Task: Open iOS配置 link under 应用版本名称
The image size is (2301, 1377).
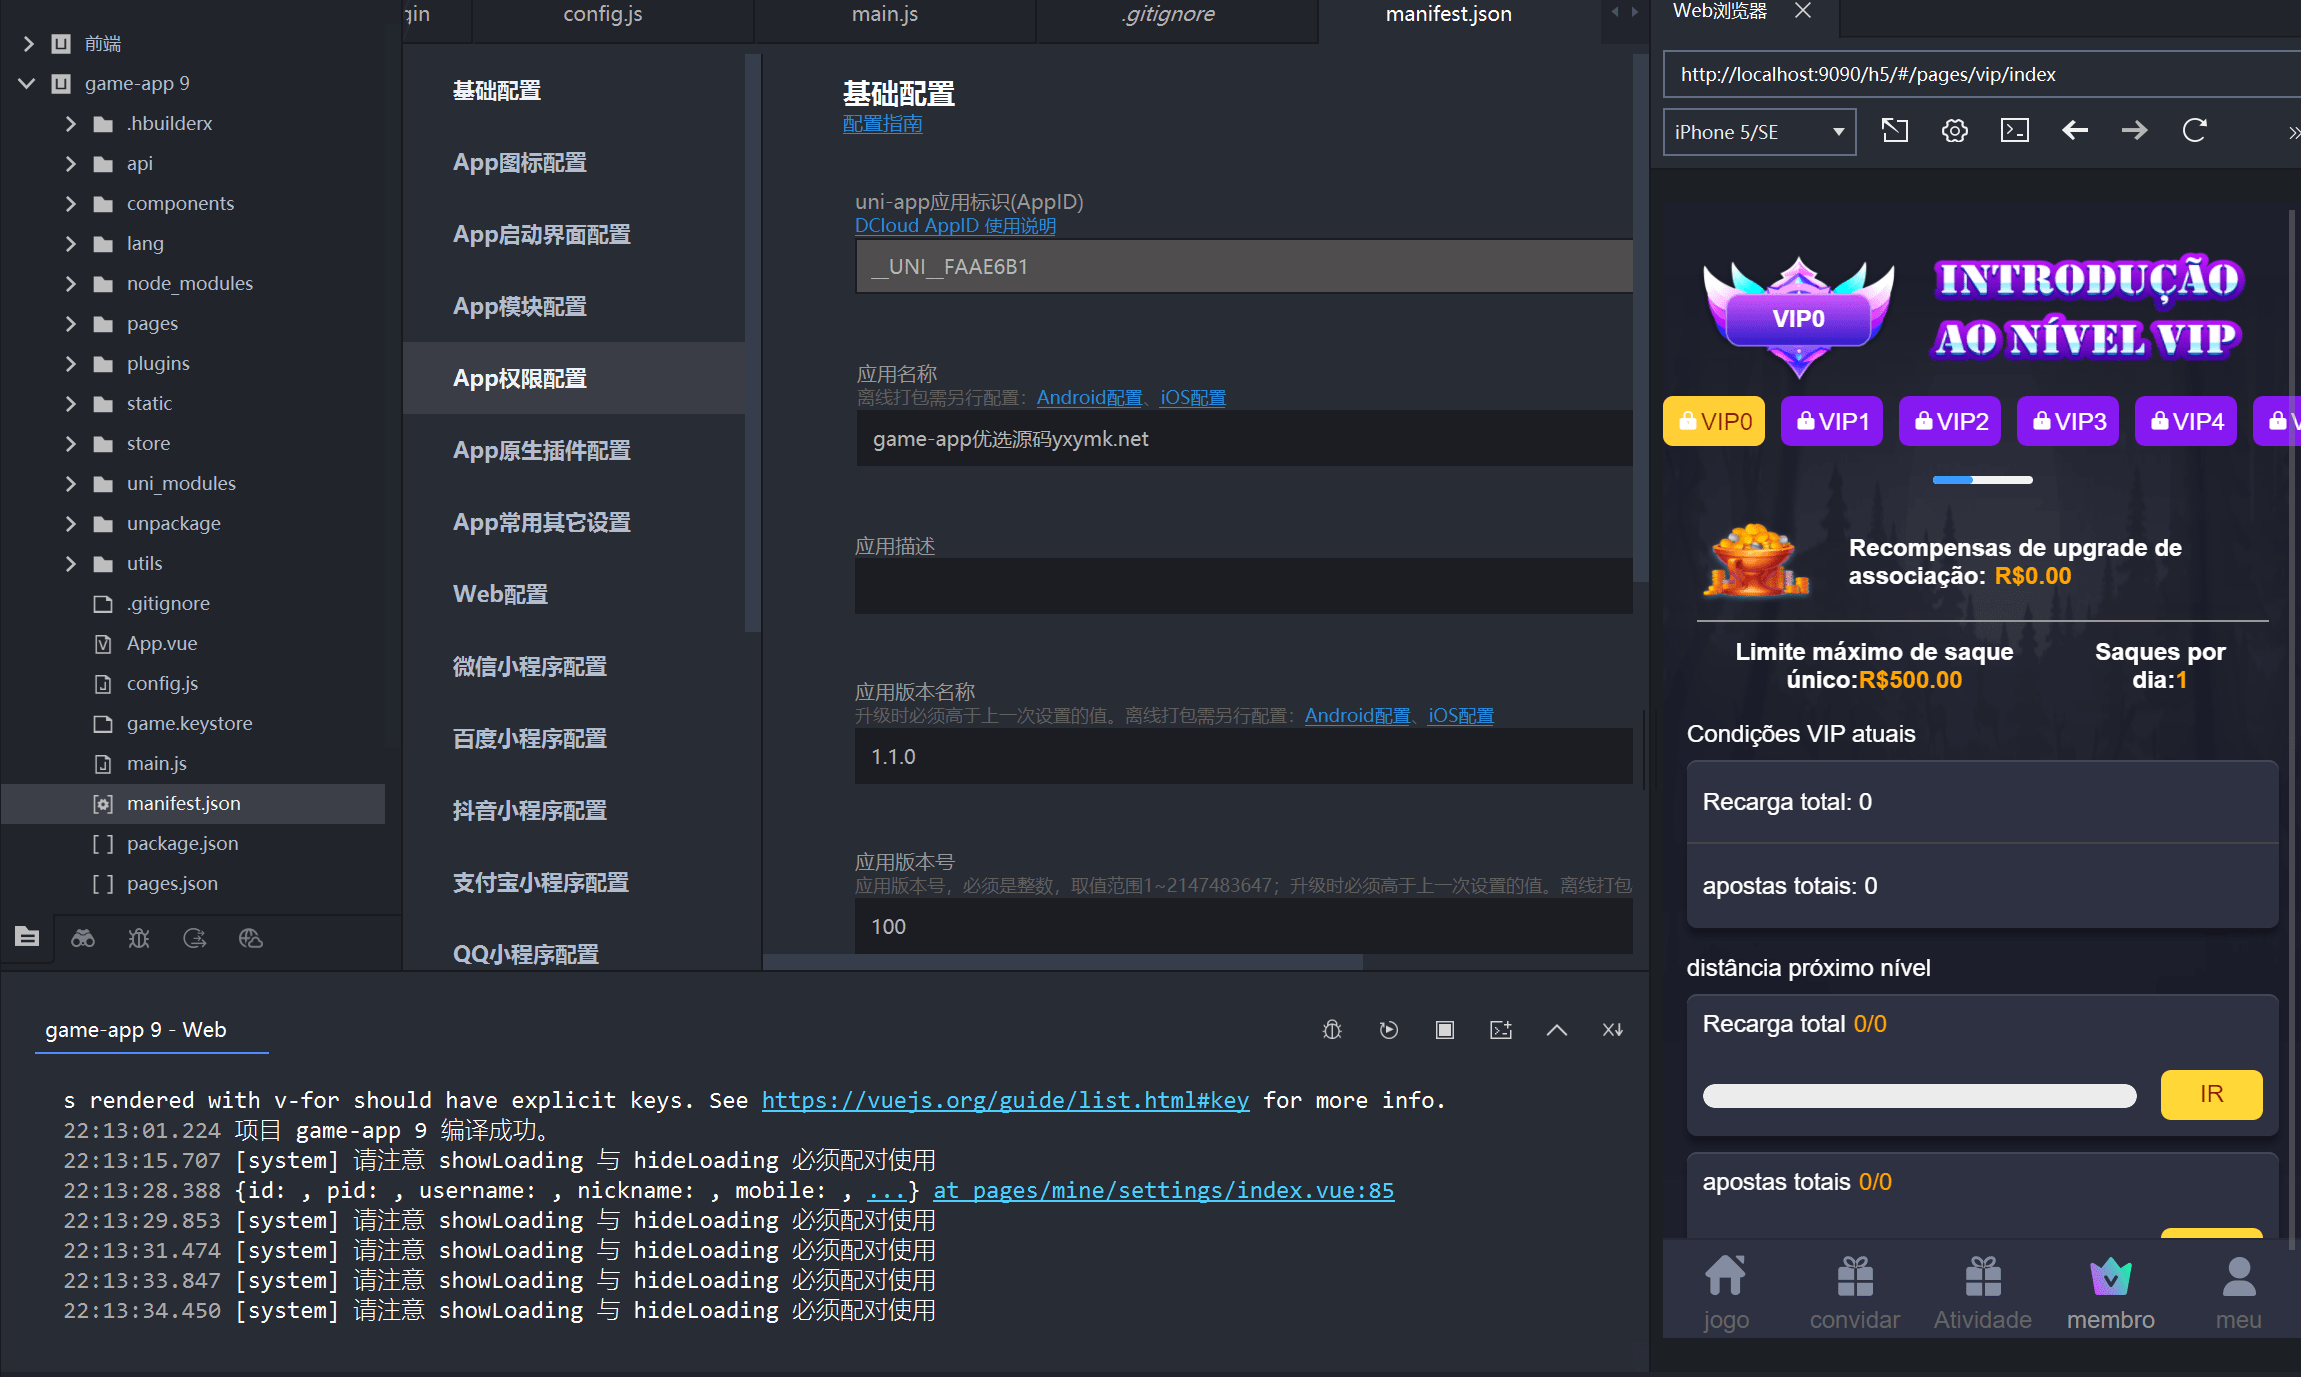Action: coord(1460,716)
